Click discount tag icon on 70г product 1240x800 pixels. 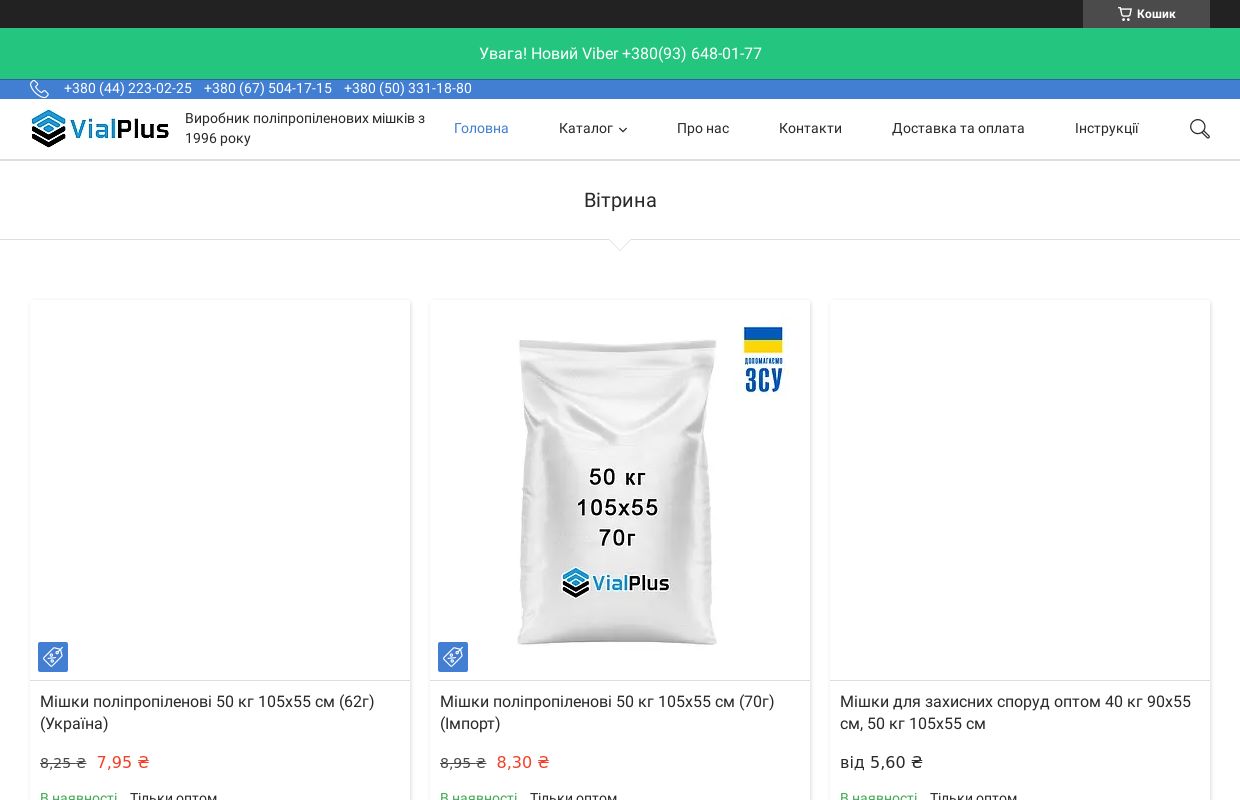[453, 657]
